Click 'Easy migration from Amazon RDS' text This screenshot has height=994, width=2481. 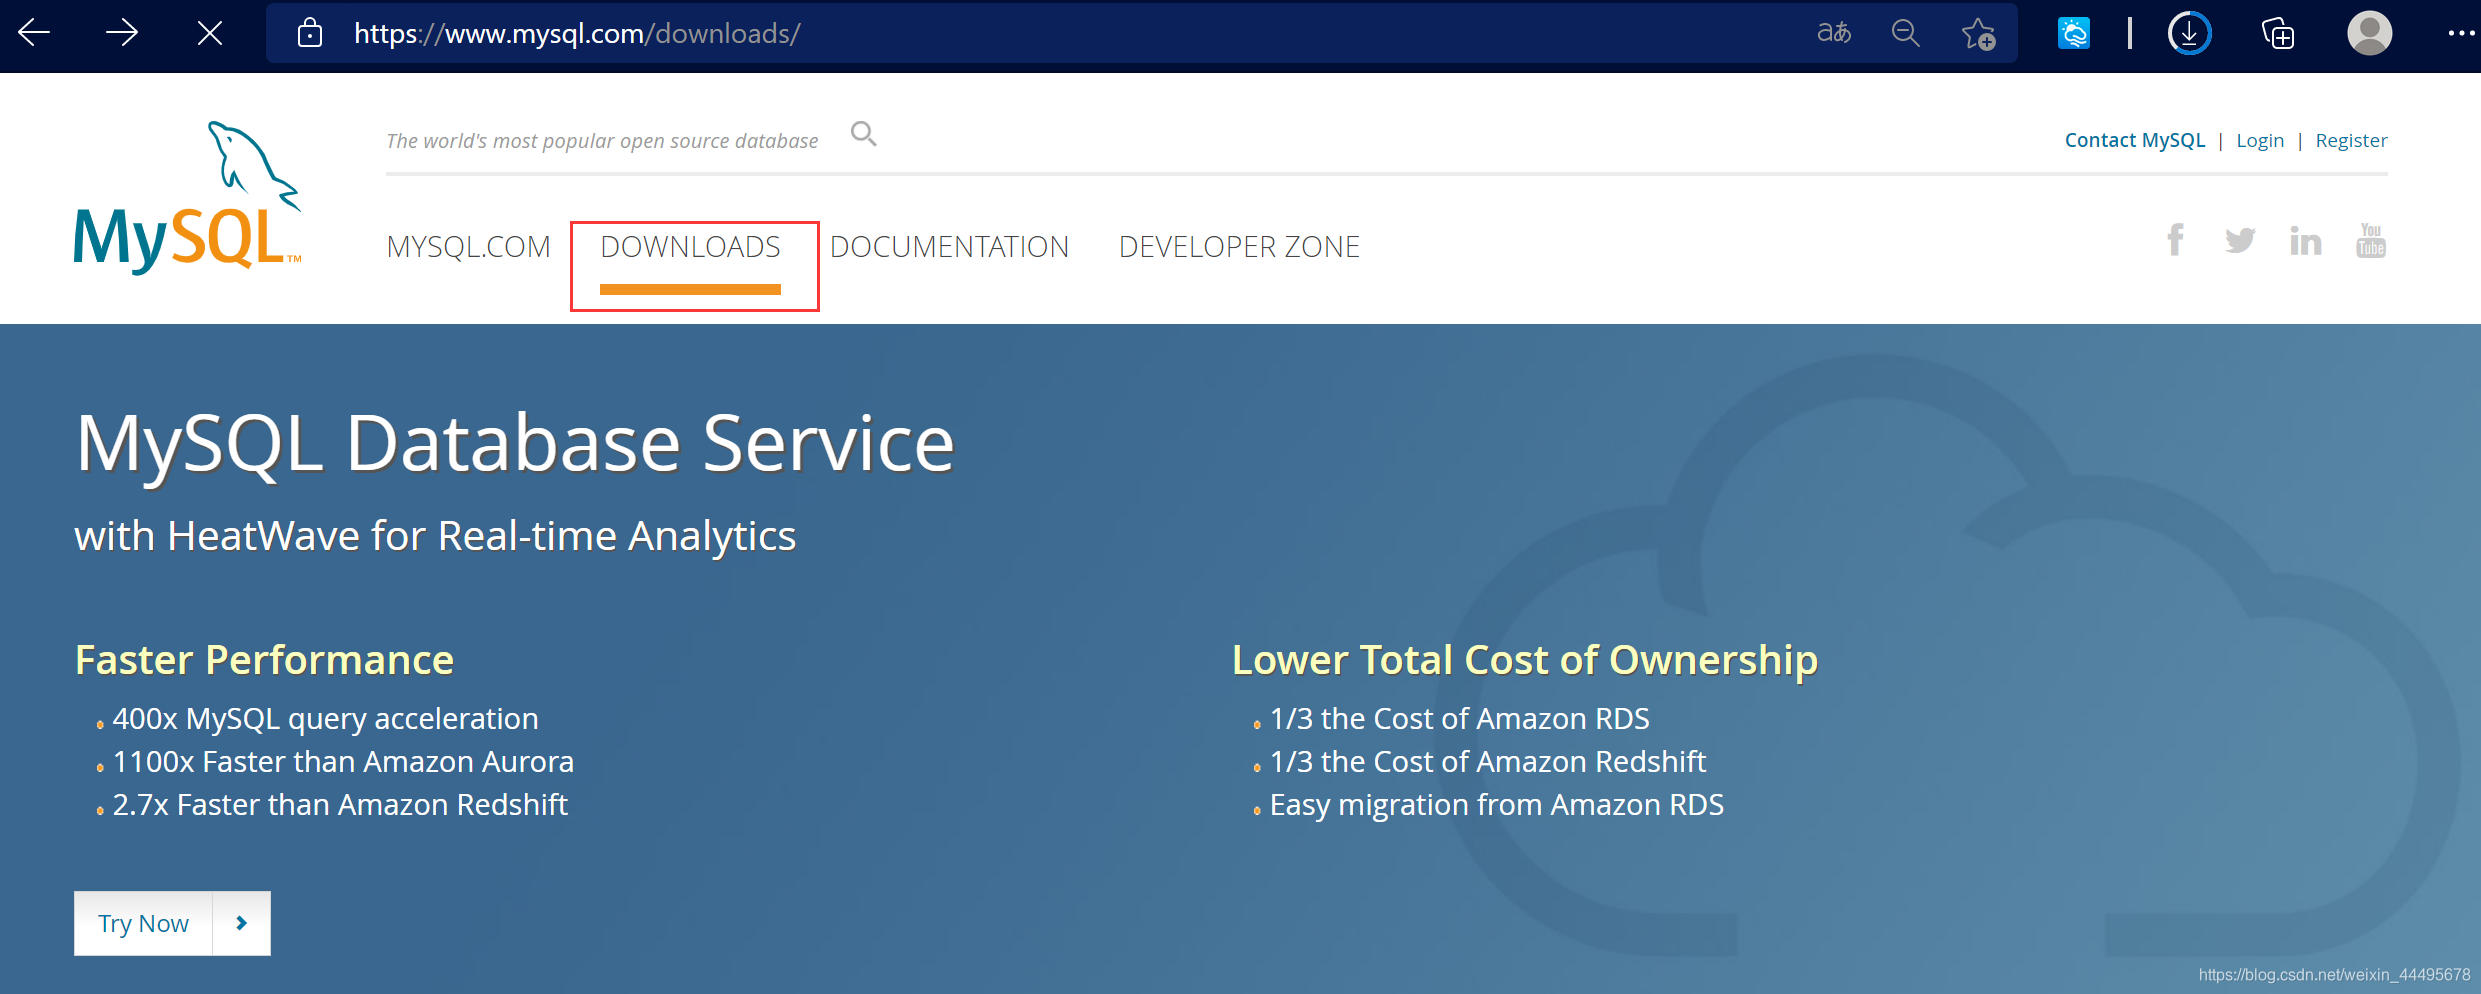tap(1496, 805)
